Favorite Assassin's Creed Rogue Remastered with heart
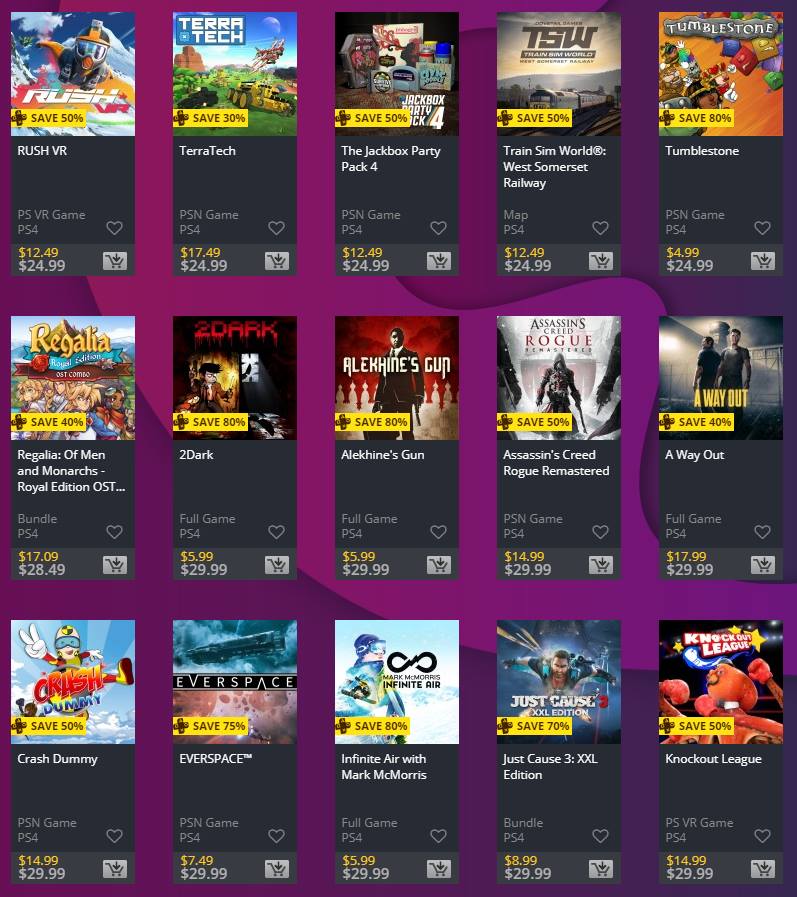797x897 pixels. [600, 531]
